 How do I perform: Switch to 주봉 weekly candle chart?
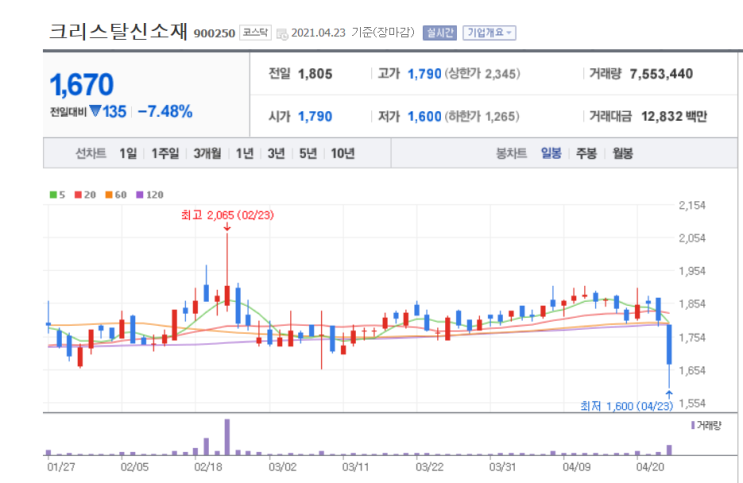pyautogui.click(x=586, y=153)
